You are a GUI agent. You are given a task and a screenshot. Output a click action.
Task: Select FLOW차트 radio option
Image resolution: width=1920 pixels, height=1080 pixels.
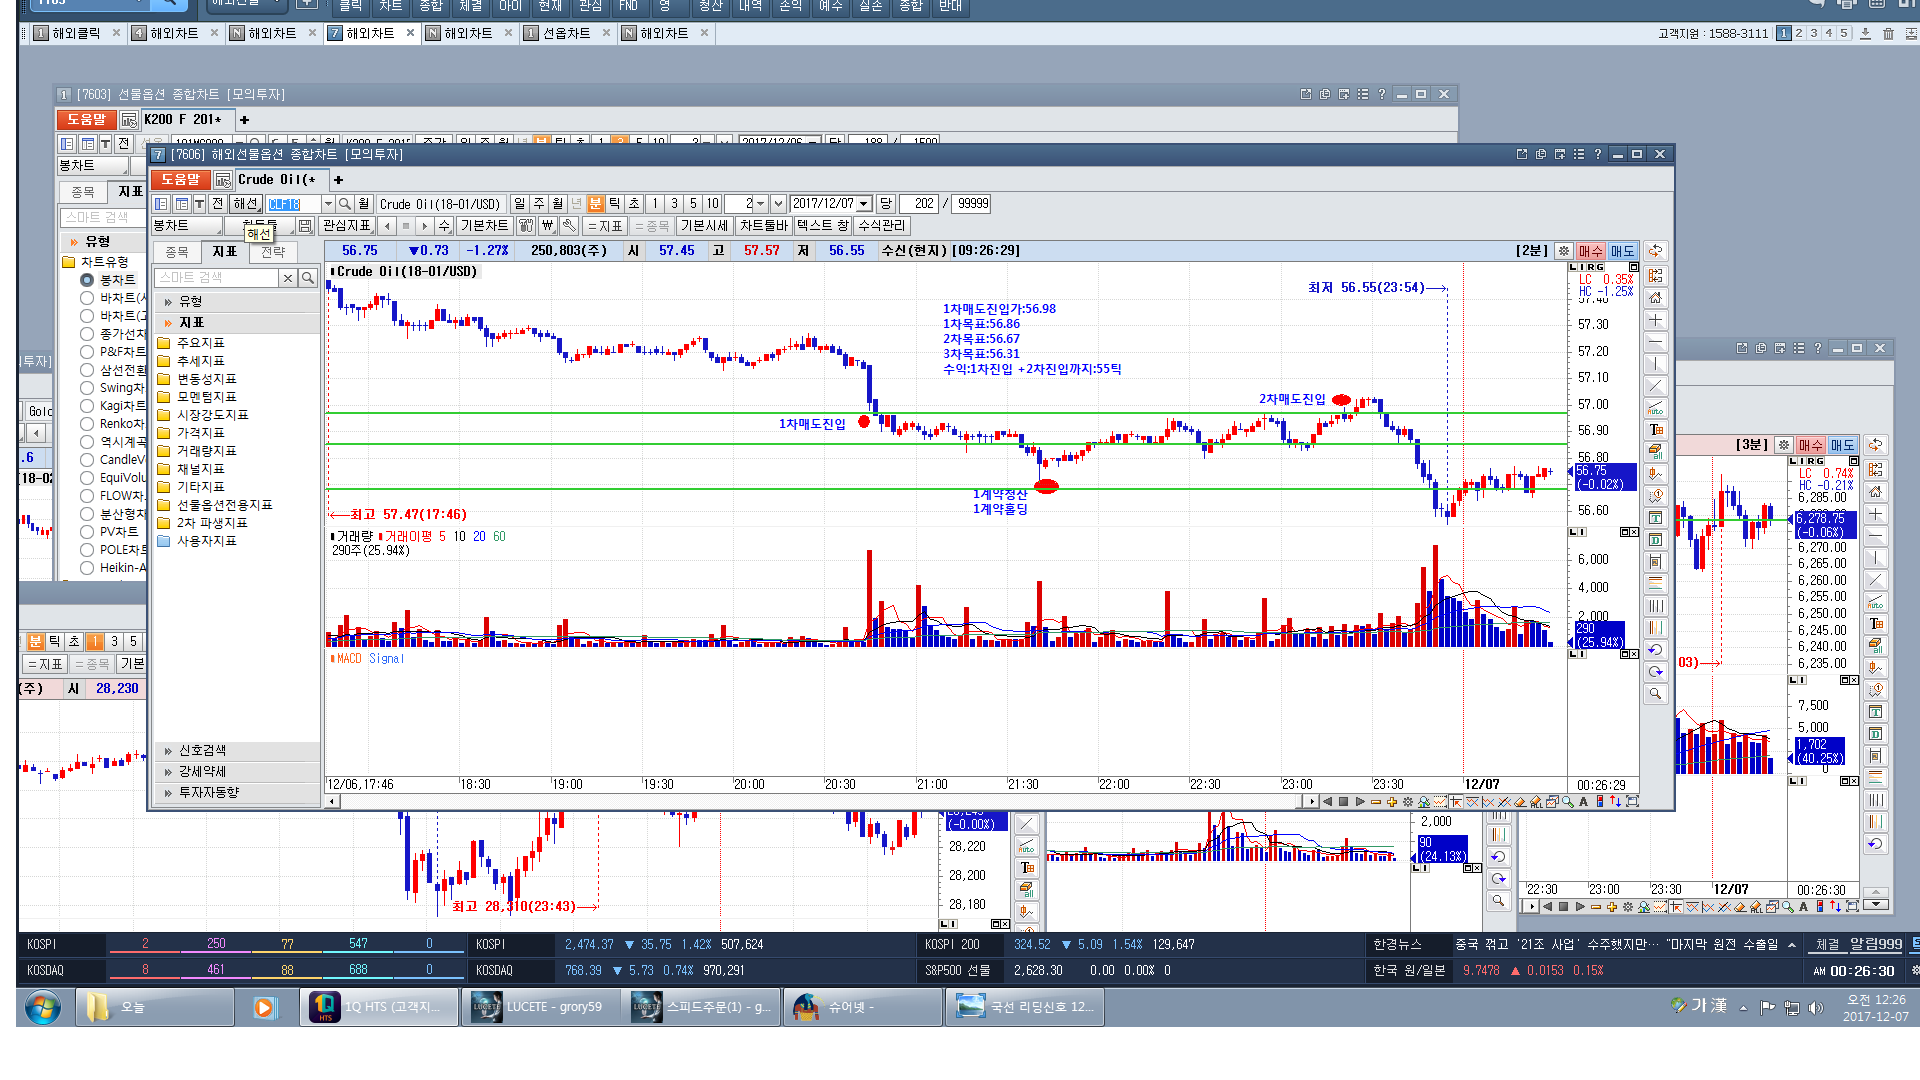(x=87, y=496)
